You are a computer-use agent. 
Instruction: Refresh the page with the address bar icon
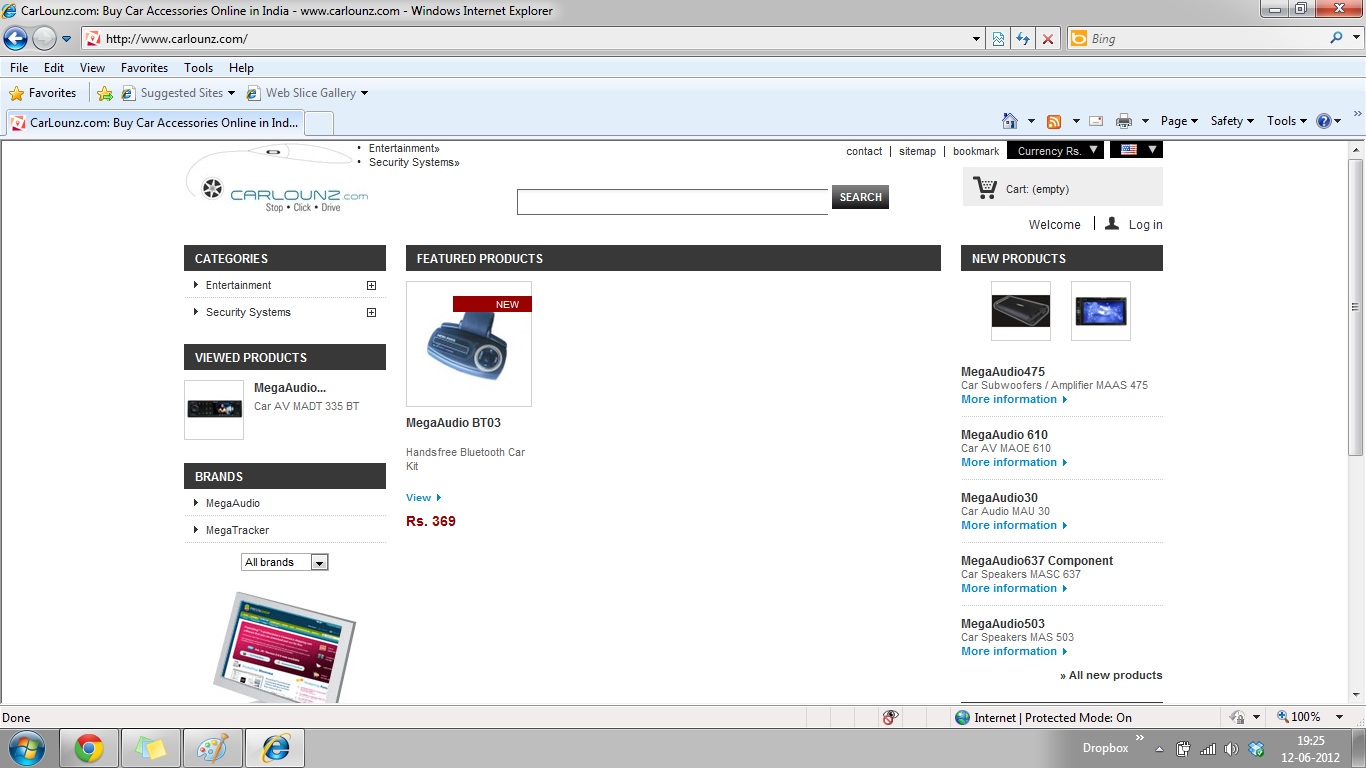tap(1022, 39)
